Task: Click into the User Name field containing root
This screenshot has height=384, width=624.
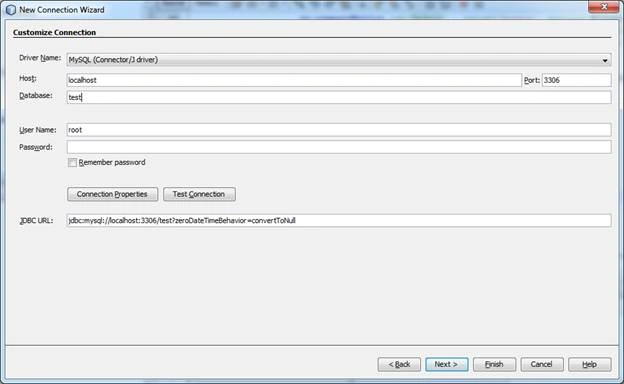Action: tap(339, 130)
